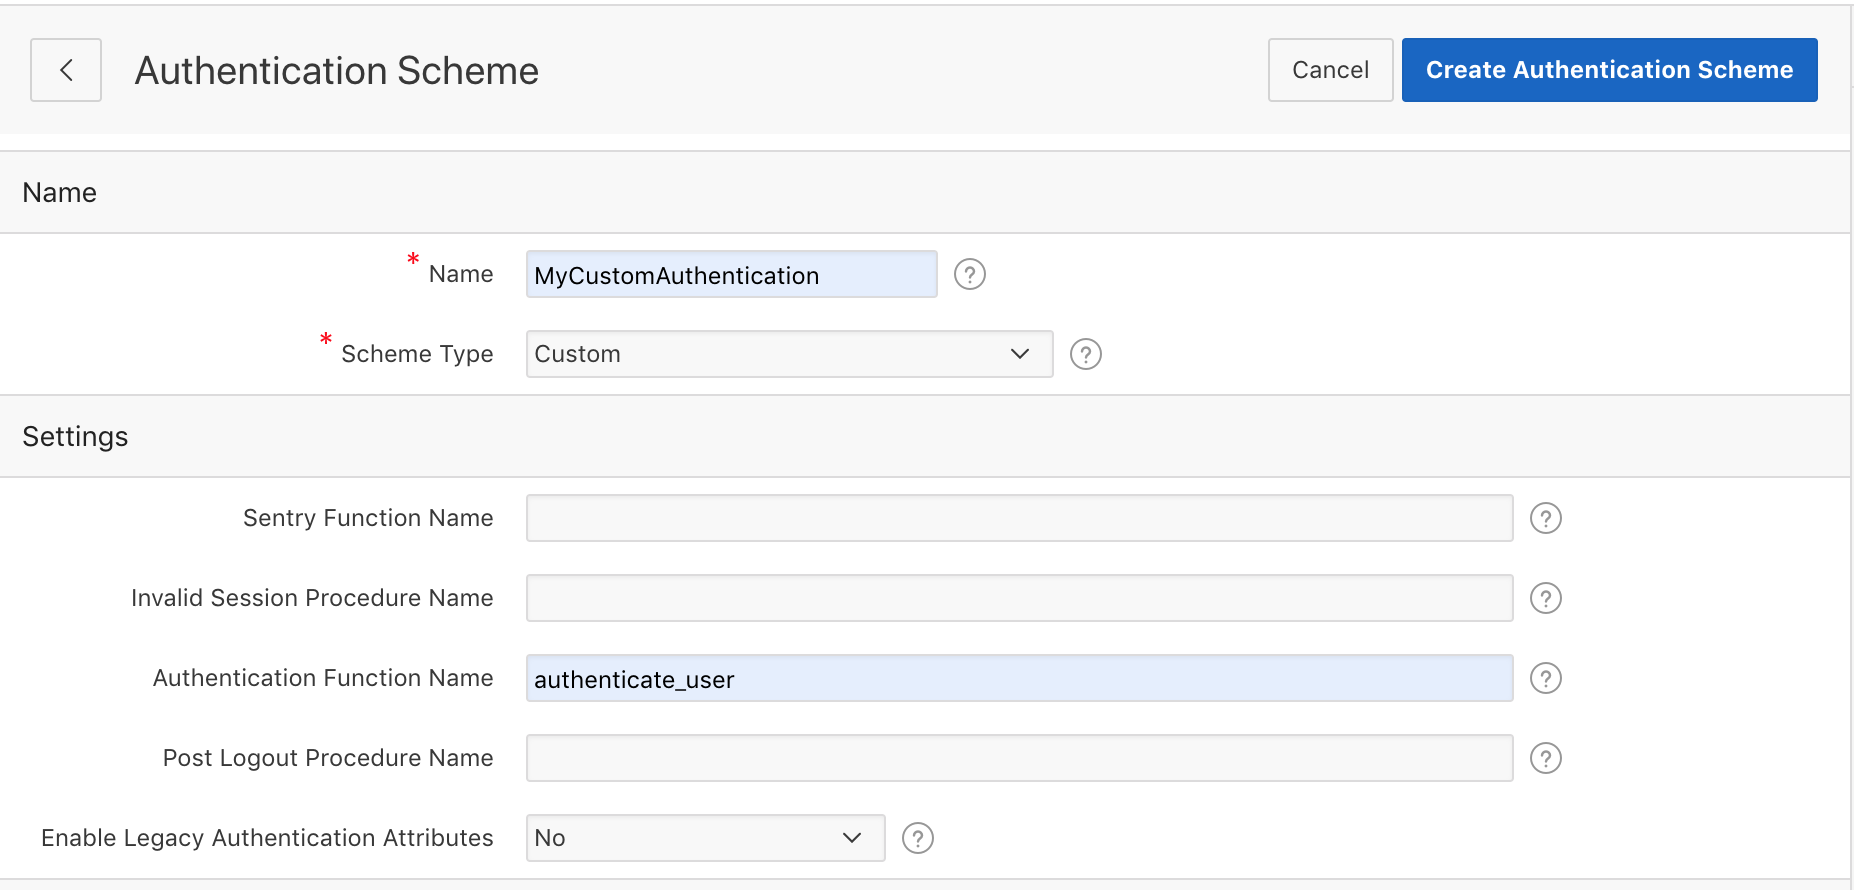Open the Enable Legacy Authentication Attributes dropdown
This screenshot has height=890, width=1854.
click(x=705, y=838)
